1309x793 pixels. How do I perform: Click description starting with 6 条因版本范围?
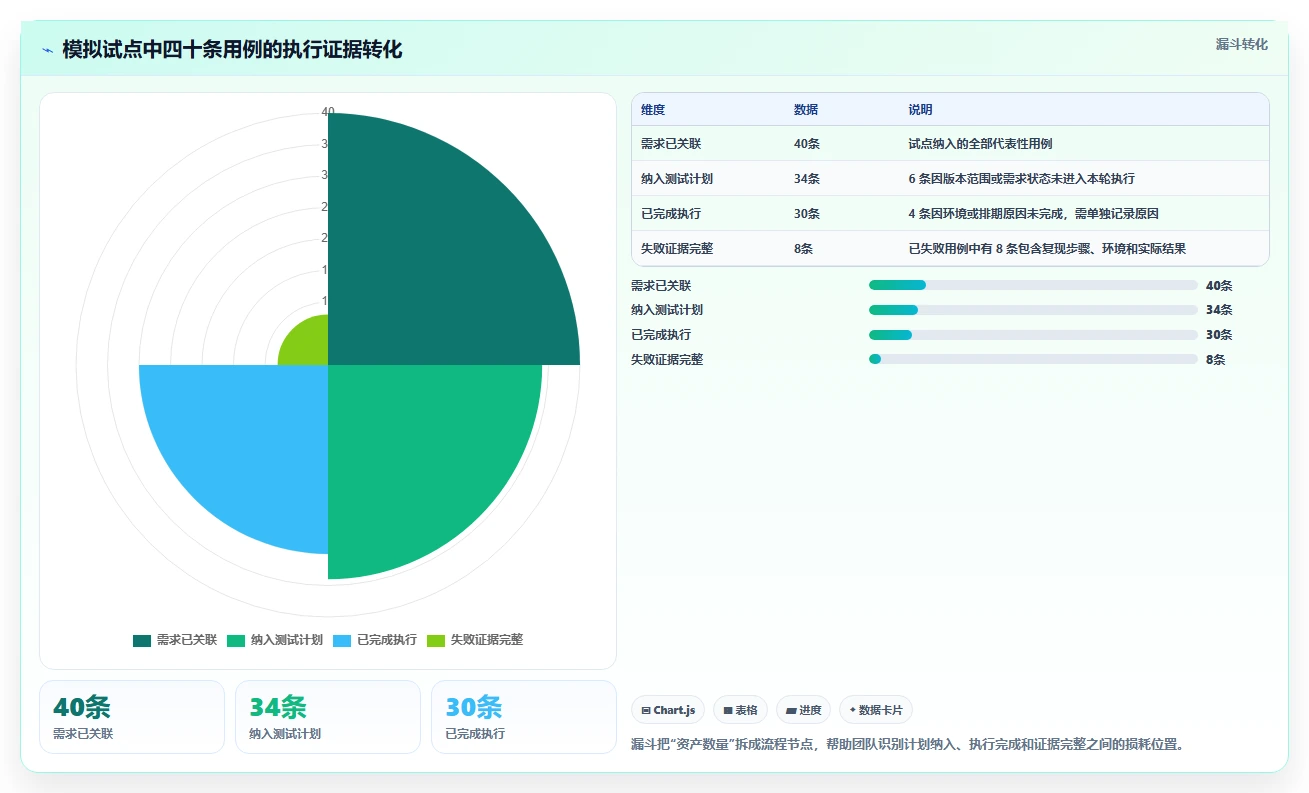click(x=1021, y=179)
